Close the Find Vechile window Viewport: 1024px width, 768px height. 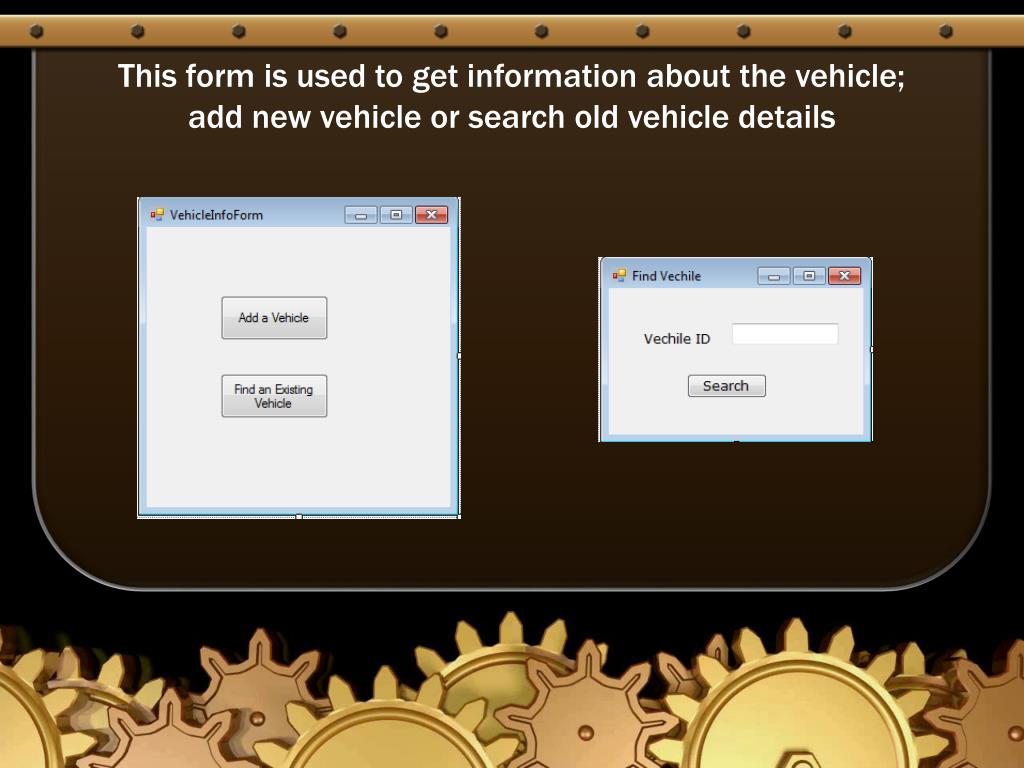(x=844, y=276)
